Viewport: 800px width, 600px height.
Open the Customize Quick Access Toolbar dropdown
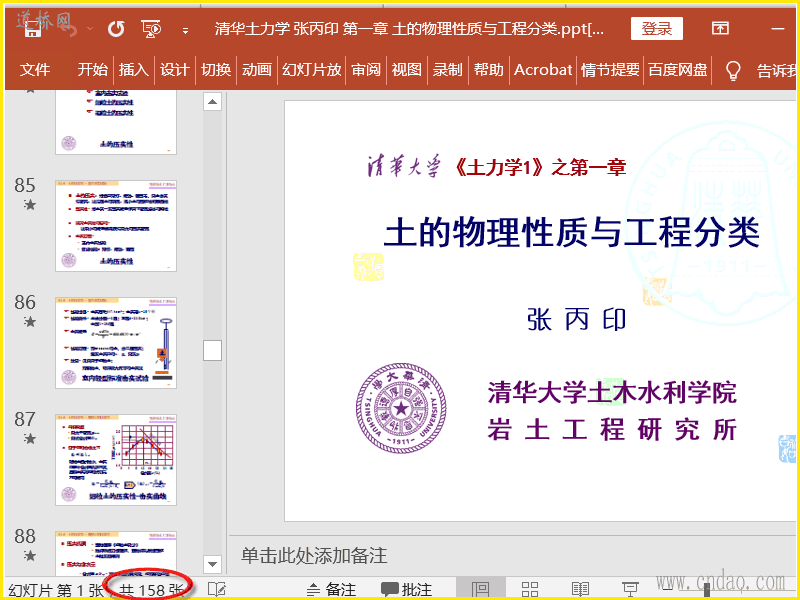[186, 31]
